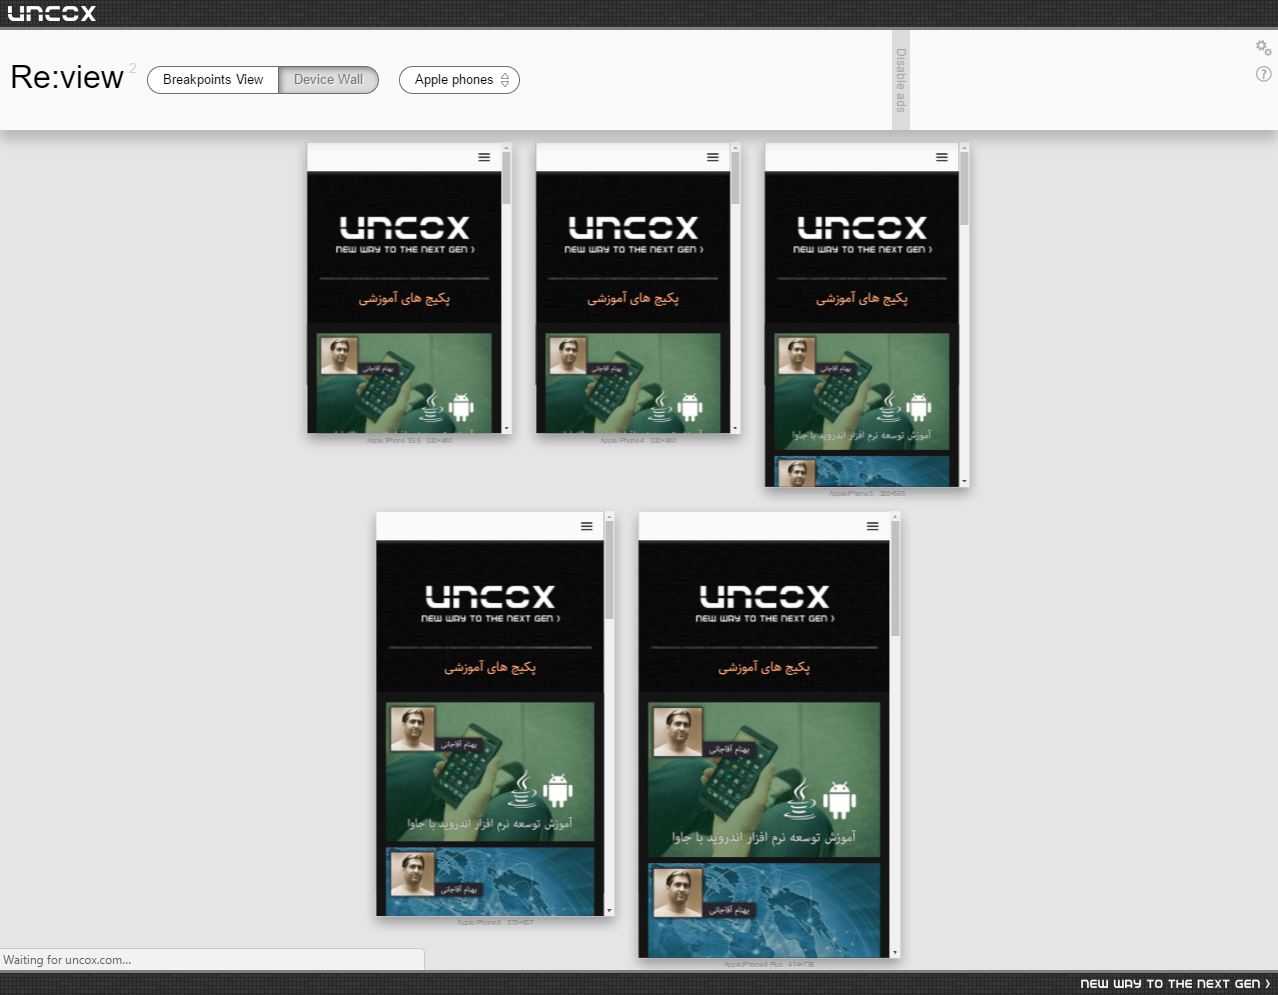Click instructor photo on green card, iPhone 6 Plus

point(678,731)
